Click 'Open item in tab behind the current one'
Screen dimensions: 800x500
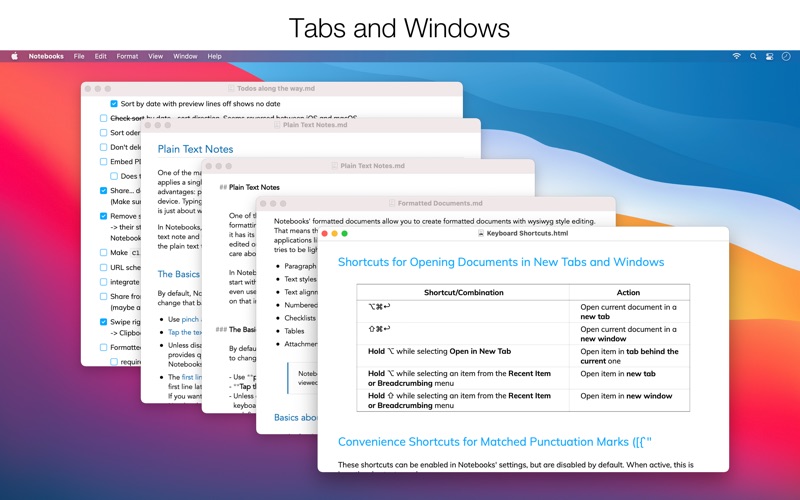(x=629, y=356)
